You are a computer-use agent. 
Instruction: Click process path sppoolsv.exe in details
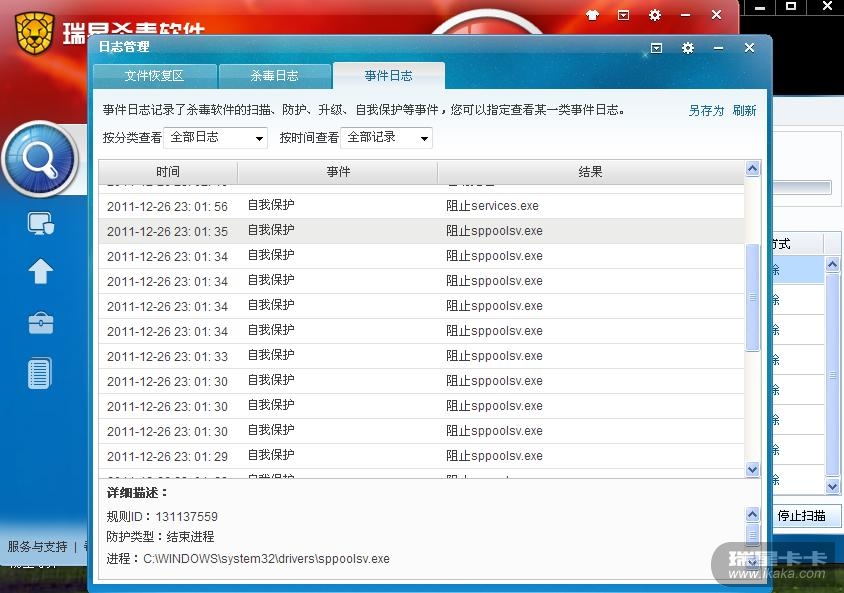tap(248, 559)
